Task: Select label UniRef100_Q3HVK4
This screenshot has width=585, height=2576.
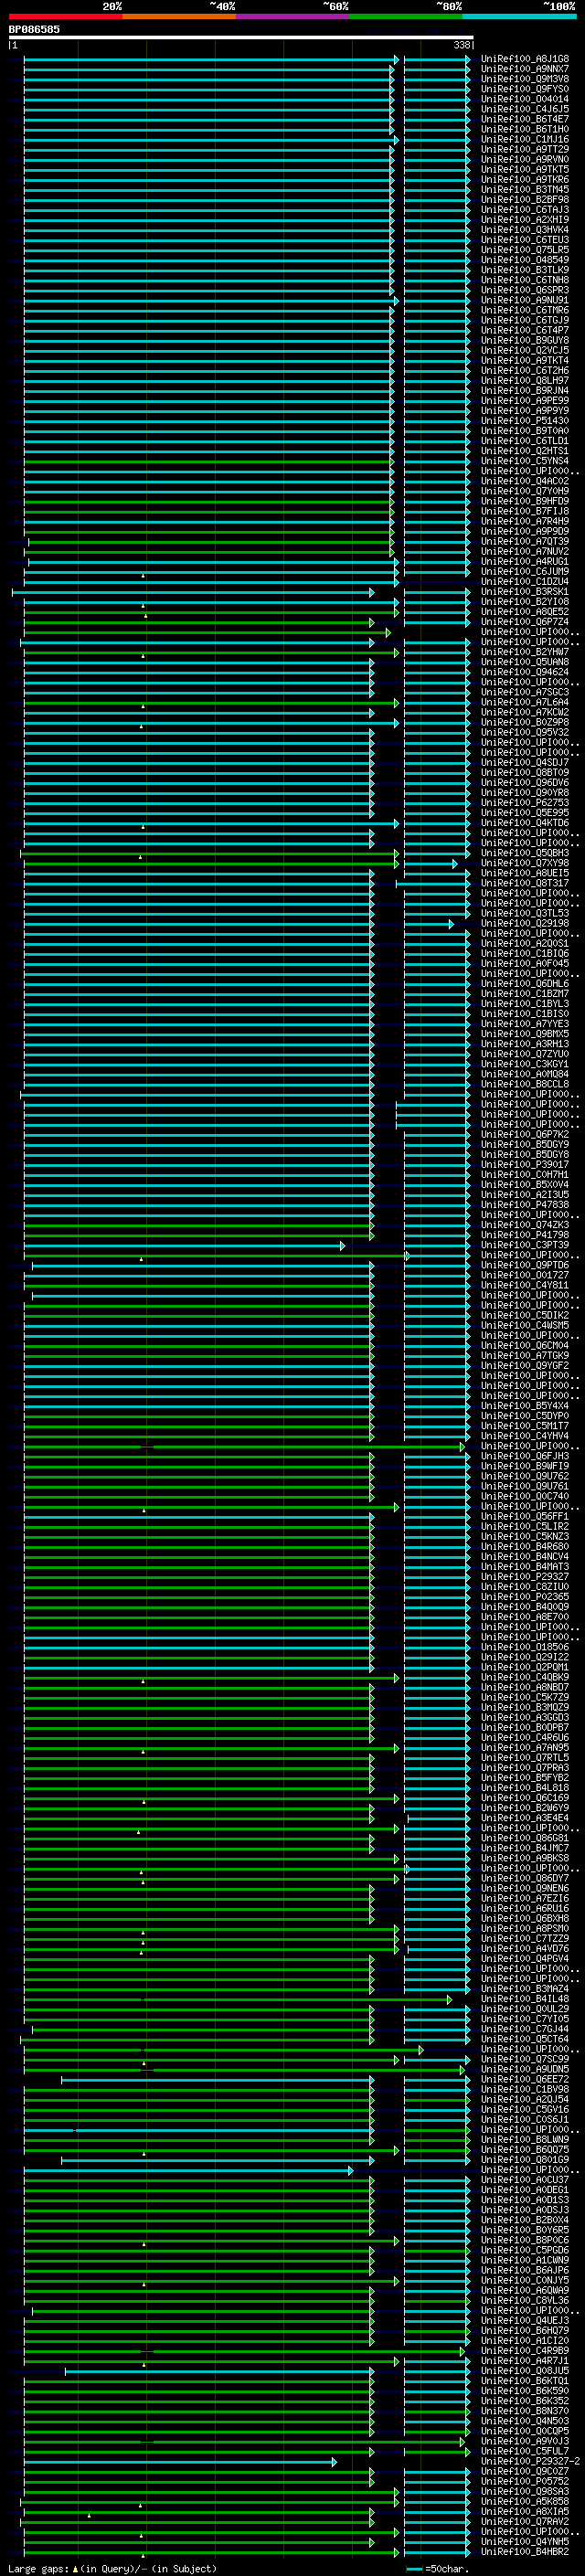Action: click(x=524, y=229)
